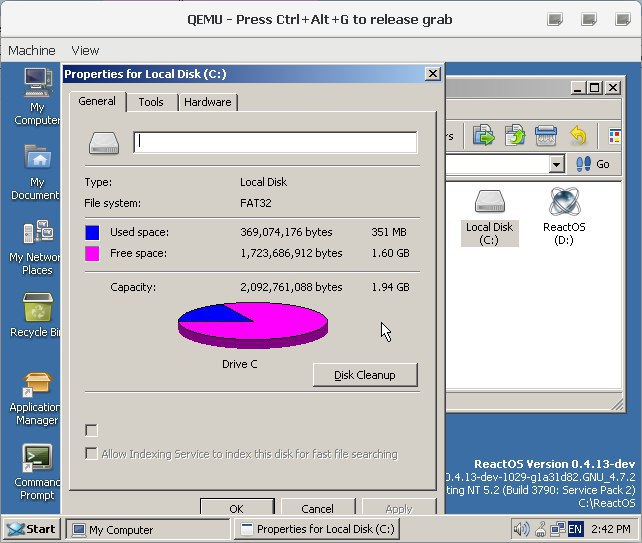Click the 1.94 GB capacity text
The image size is (642, 543).
point(390,287)
